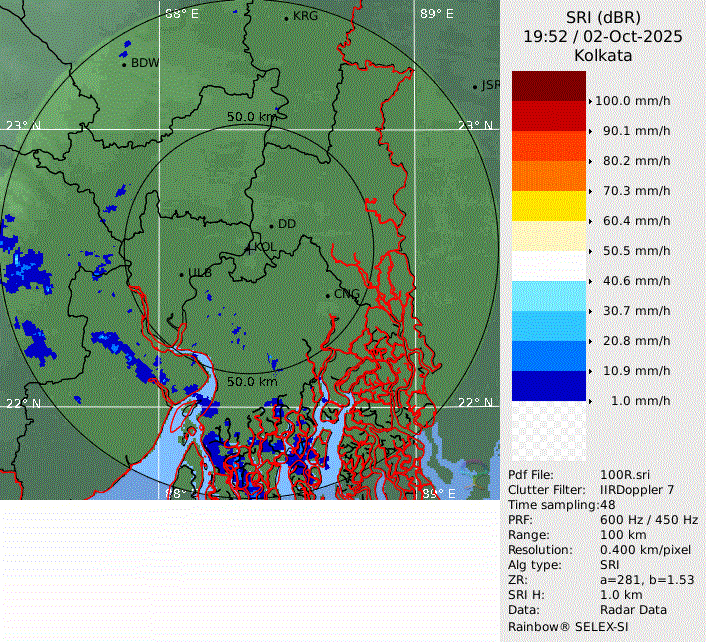Click the SRI (dBR) title text

point(603,18)
